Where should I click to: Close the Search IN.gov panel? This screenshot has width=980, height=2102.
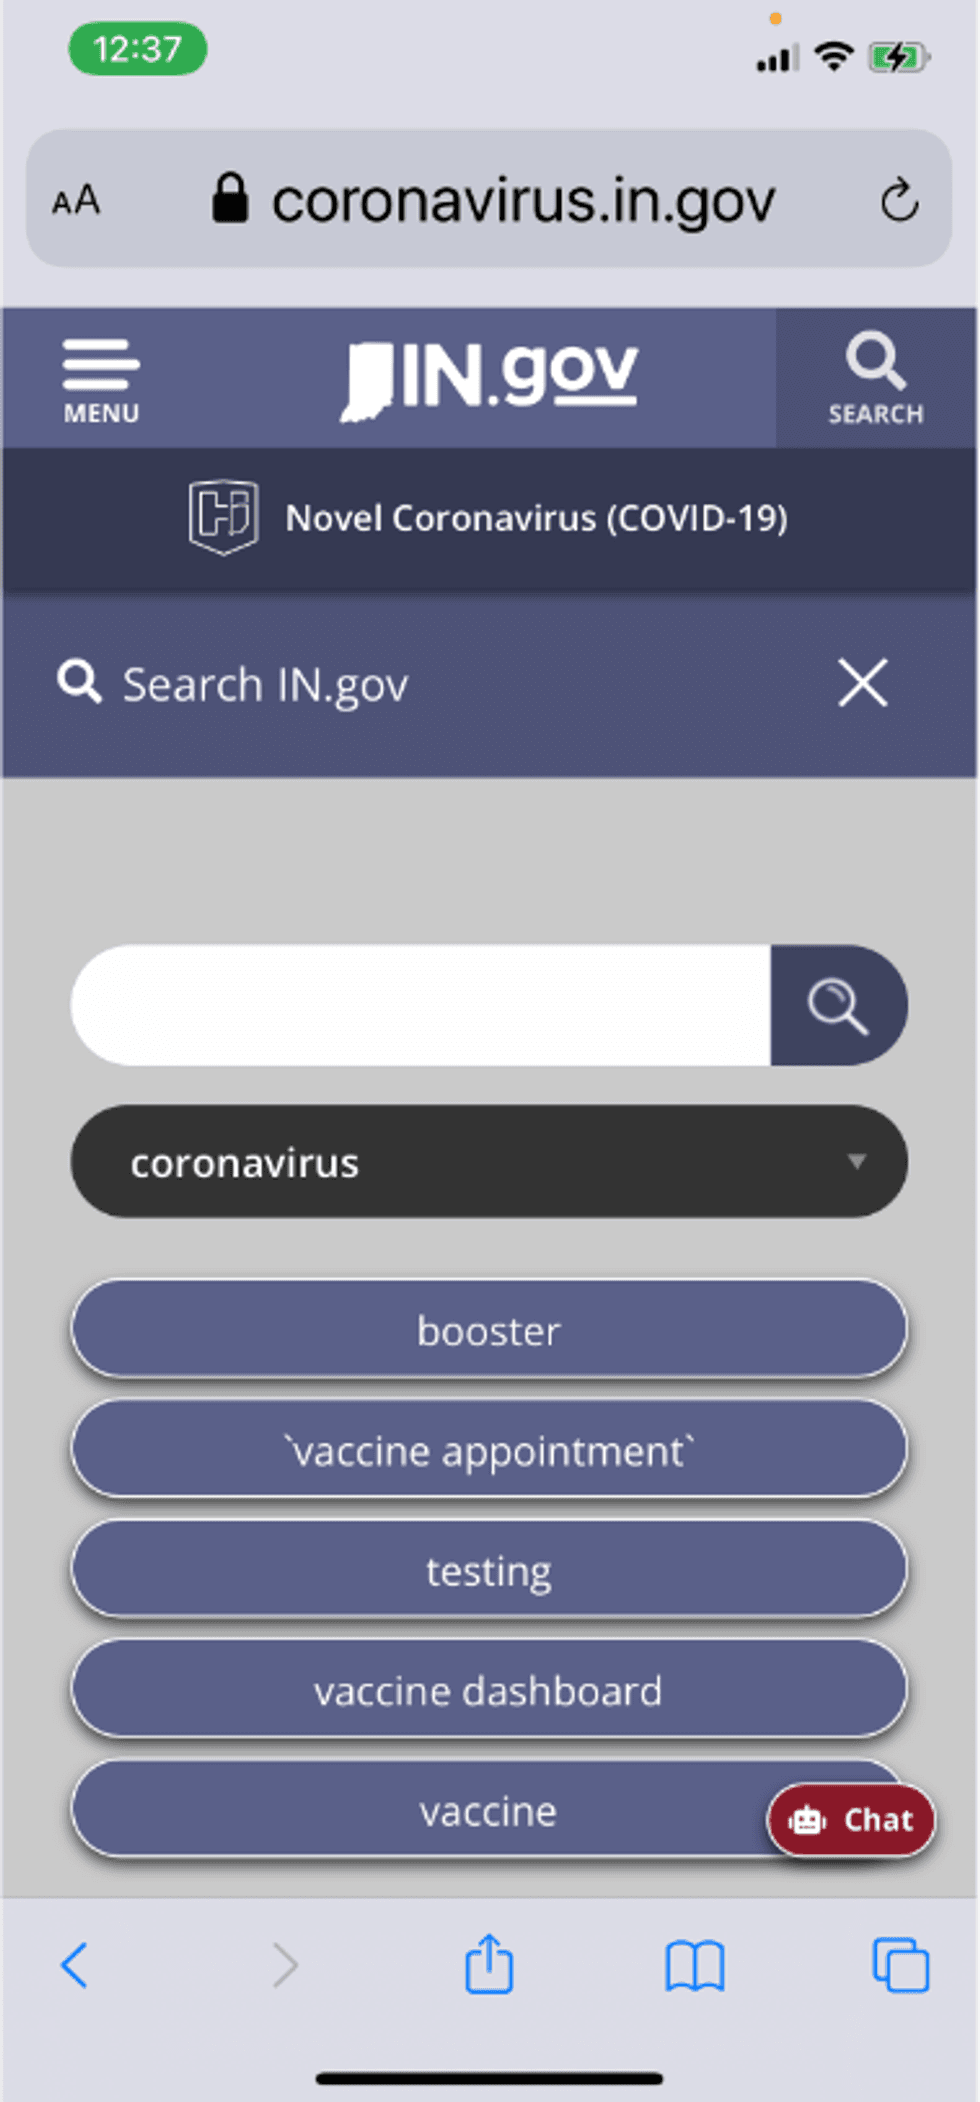tap(862, 683)
